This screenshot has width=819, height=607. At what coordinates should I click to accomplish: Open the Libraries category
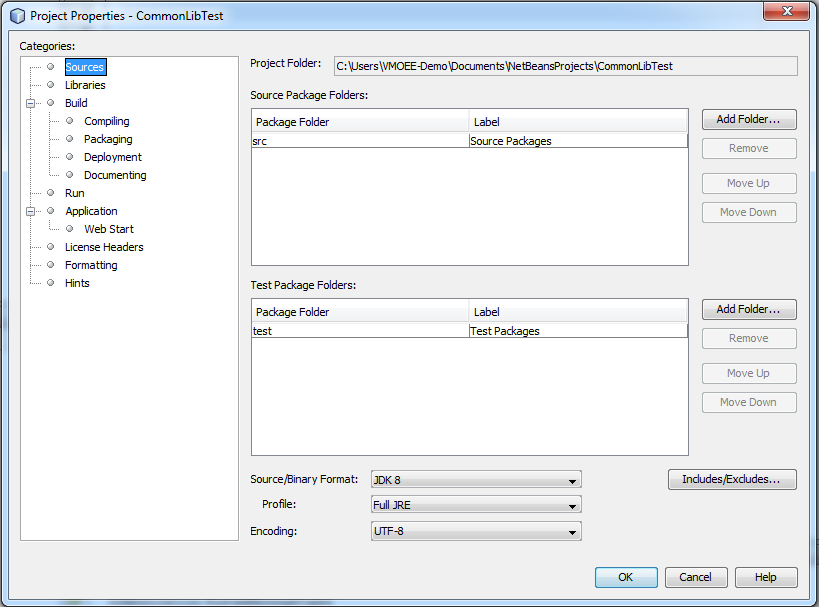[85, 85]
